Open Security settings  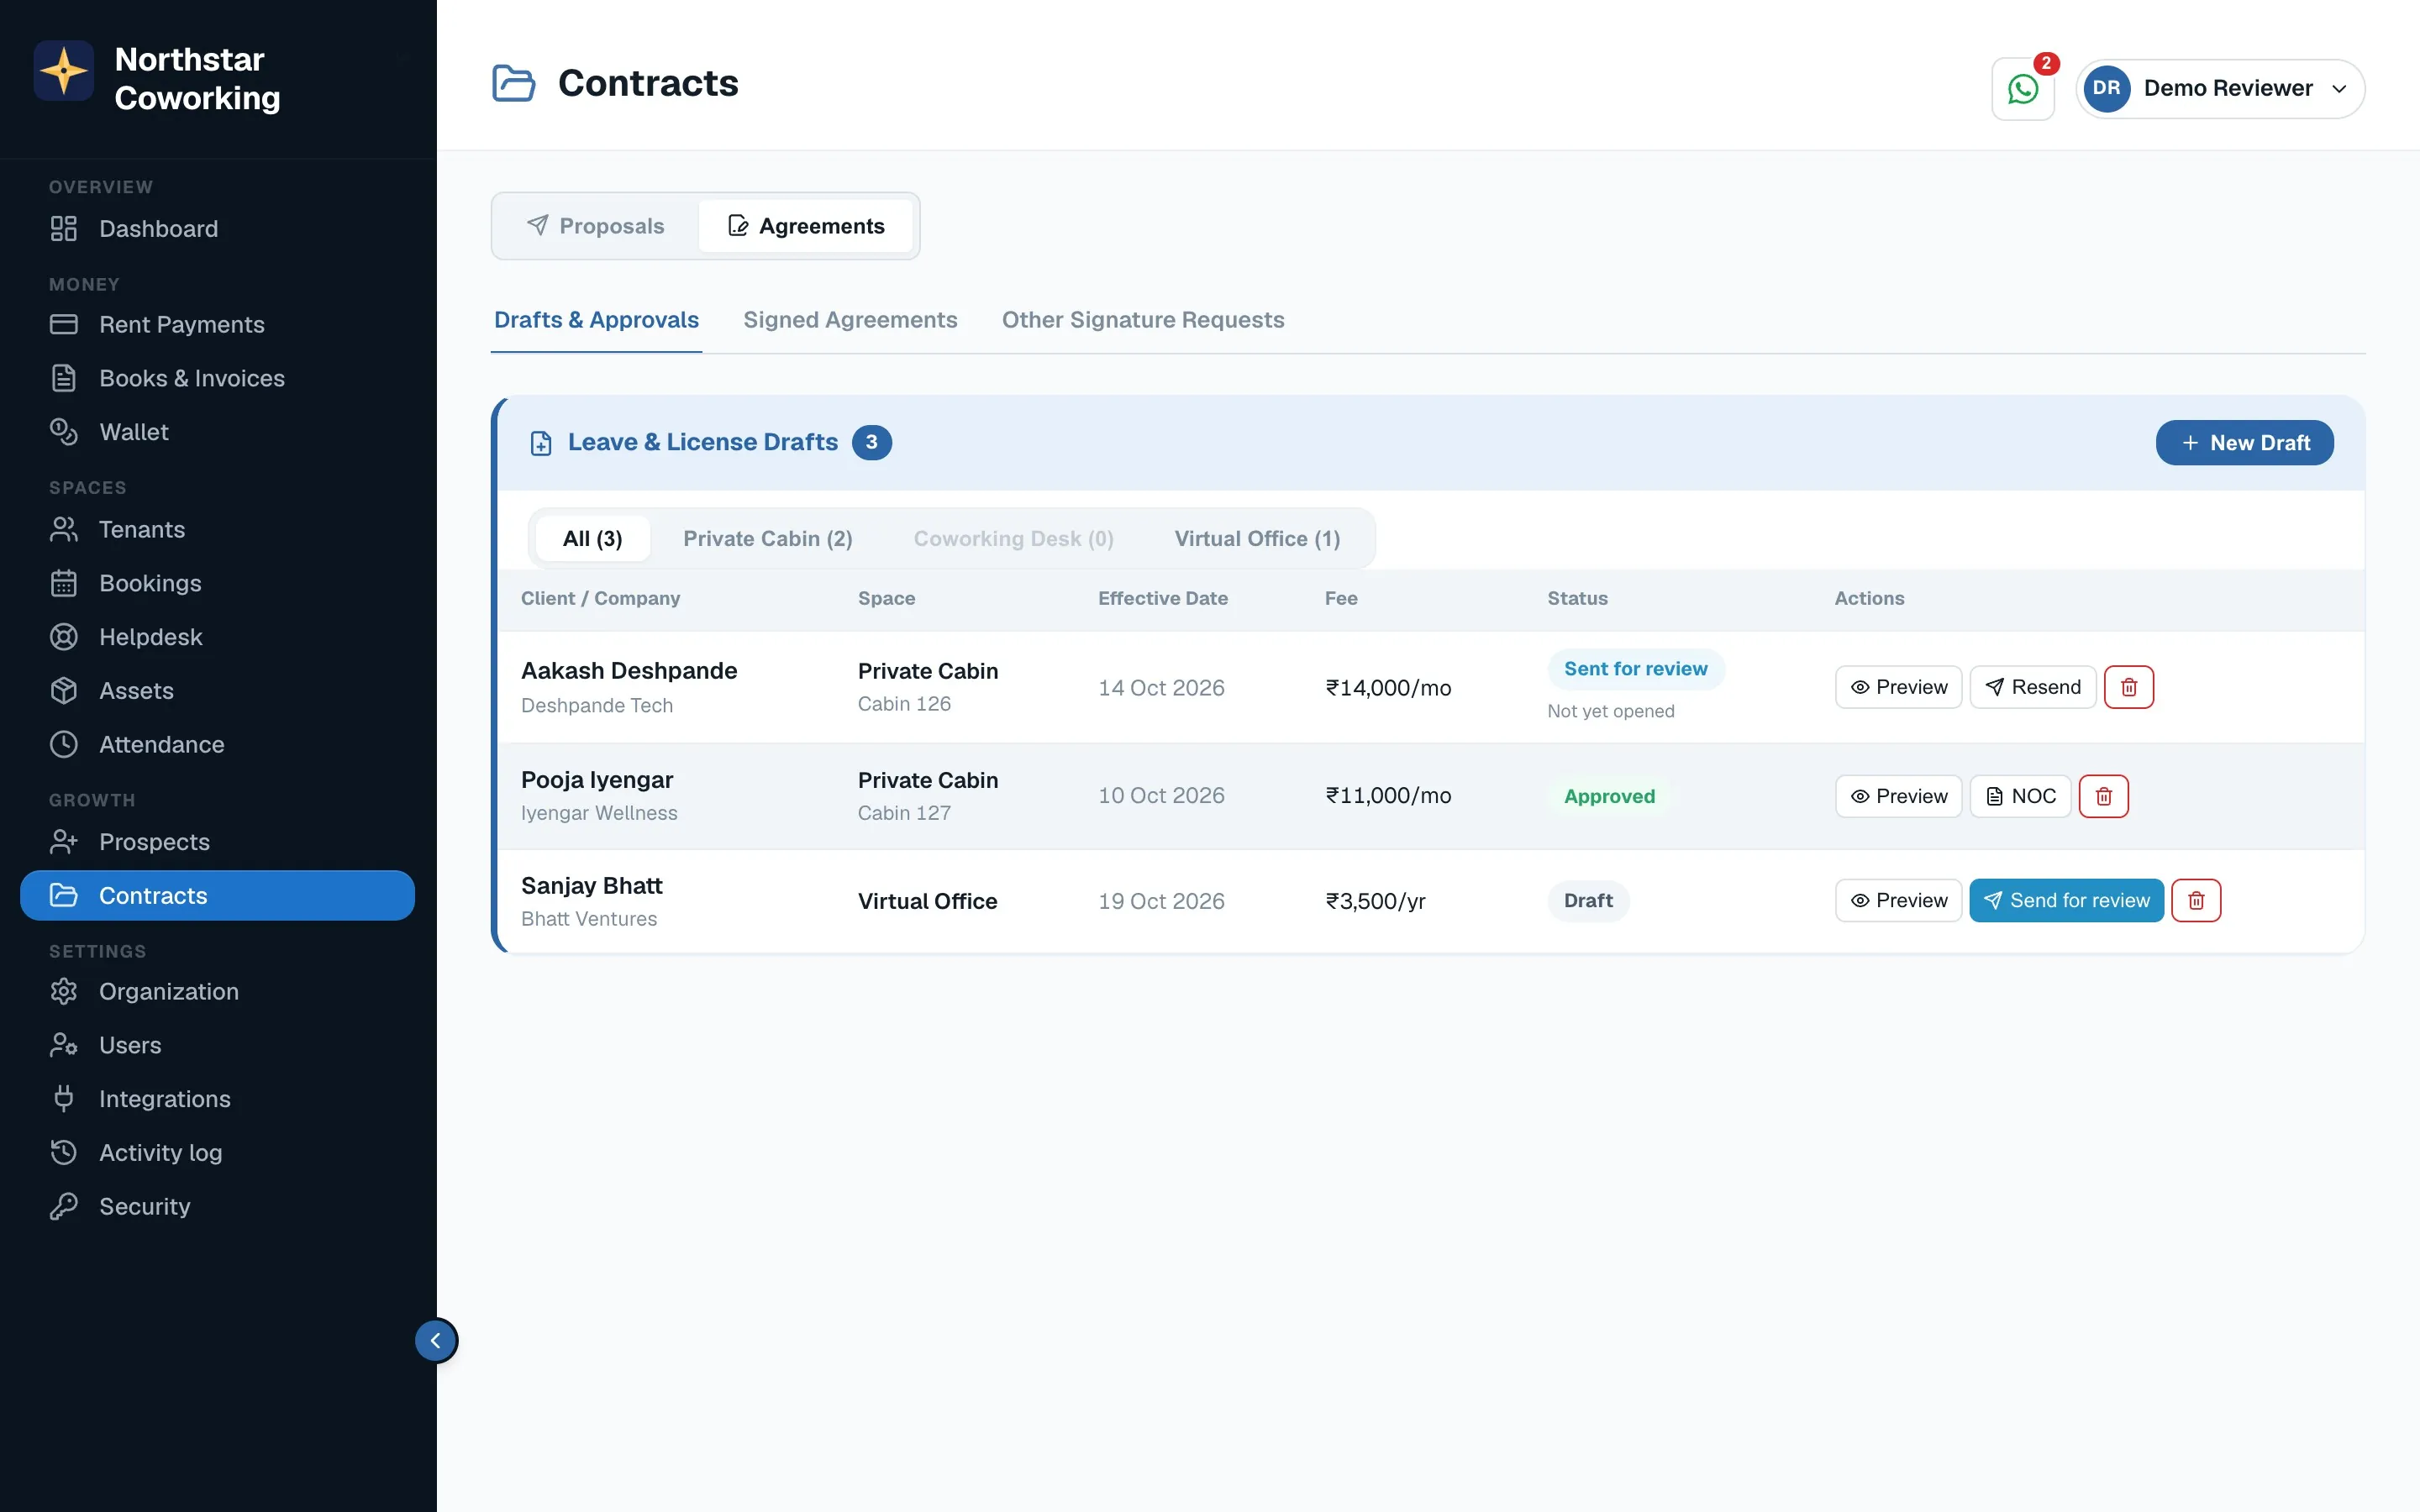click(218, 1206)
